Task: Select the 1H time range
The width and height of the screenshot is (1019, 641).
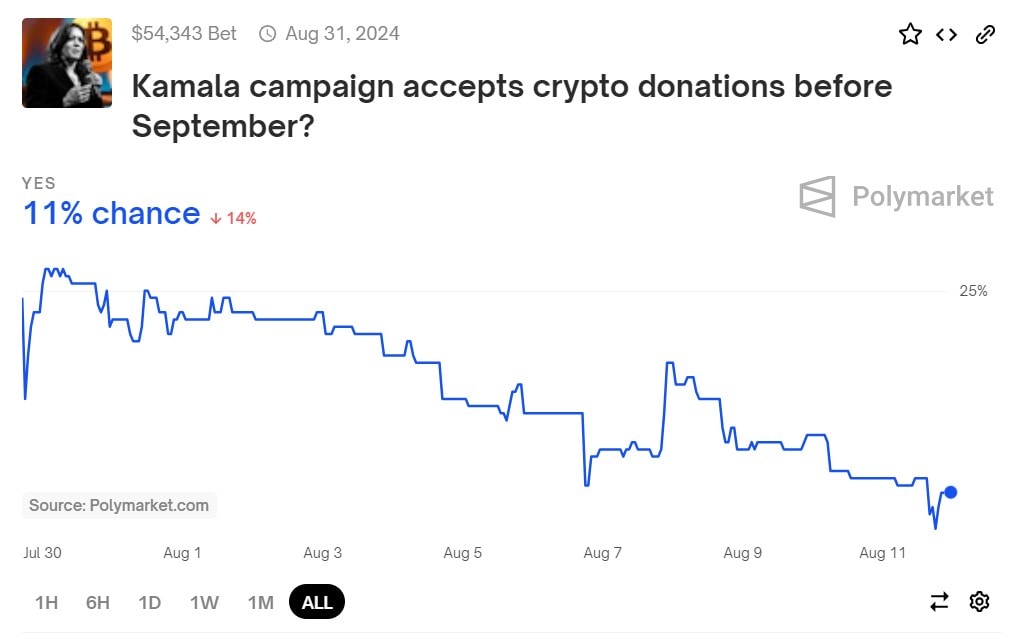Action: tap(46, 602)
